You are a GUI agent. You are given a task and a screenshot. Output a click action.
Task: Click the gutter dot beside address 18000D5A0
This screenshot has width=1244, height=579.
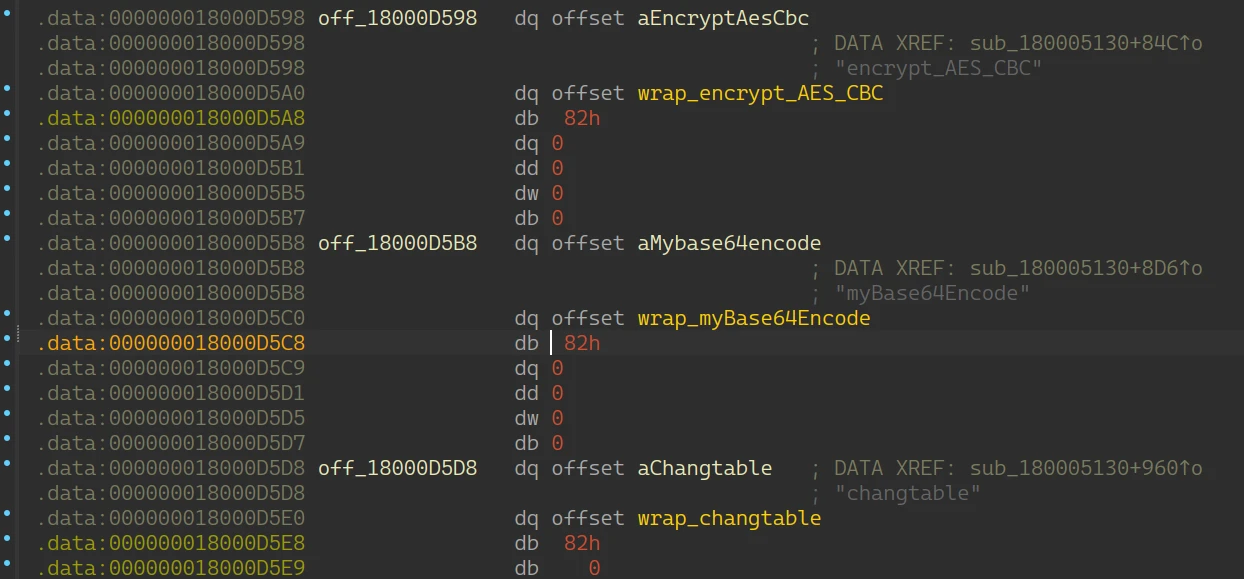[7, 93]
